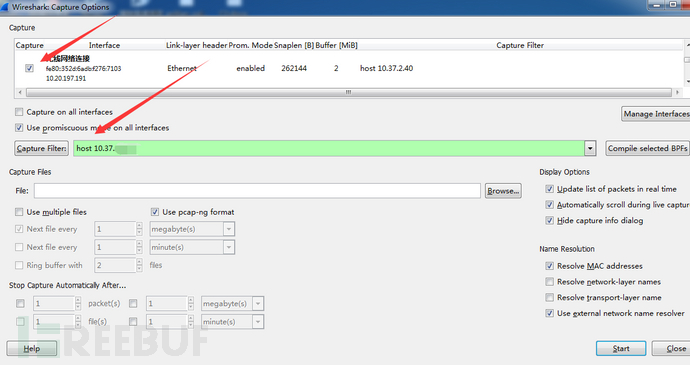Open Help for capture options
690x365 pixels.
32,349
